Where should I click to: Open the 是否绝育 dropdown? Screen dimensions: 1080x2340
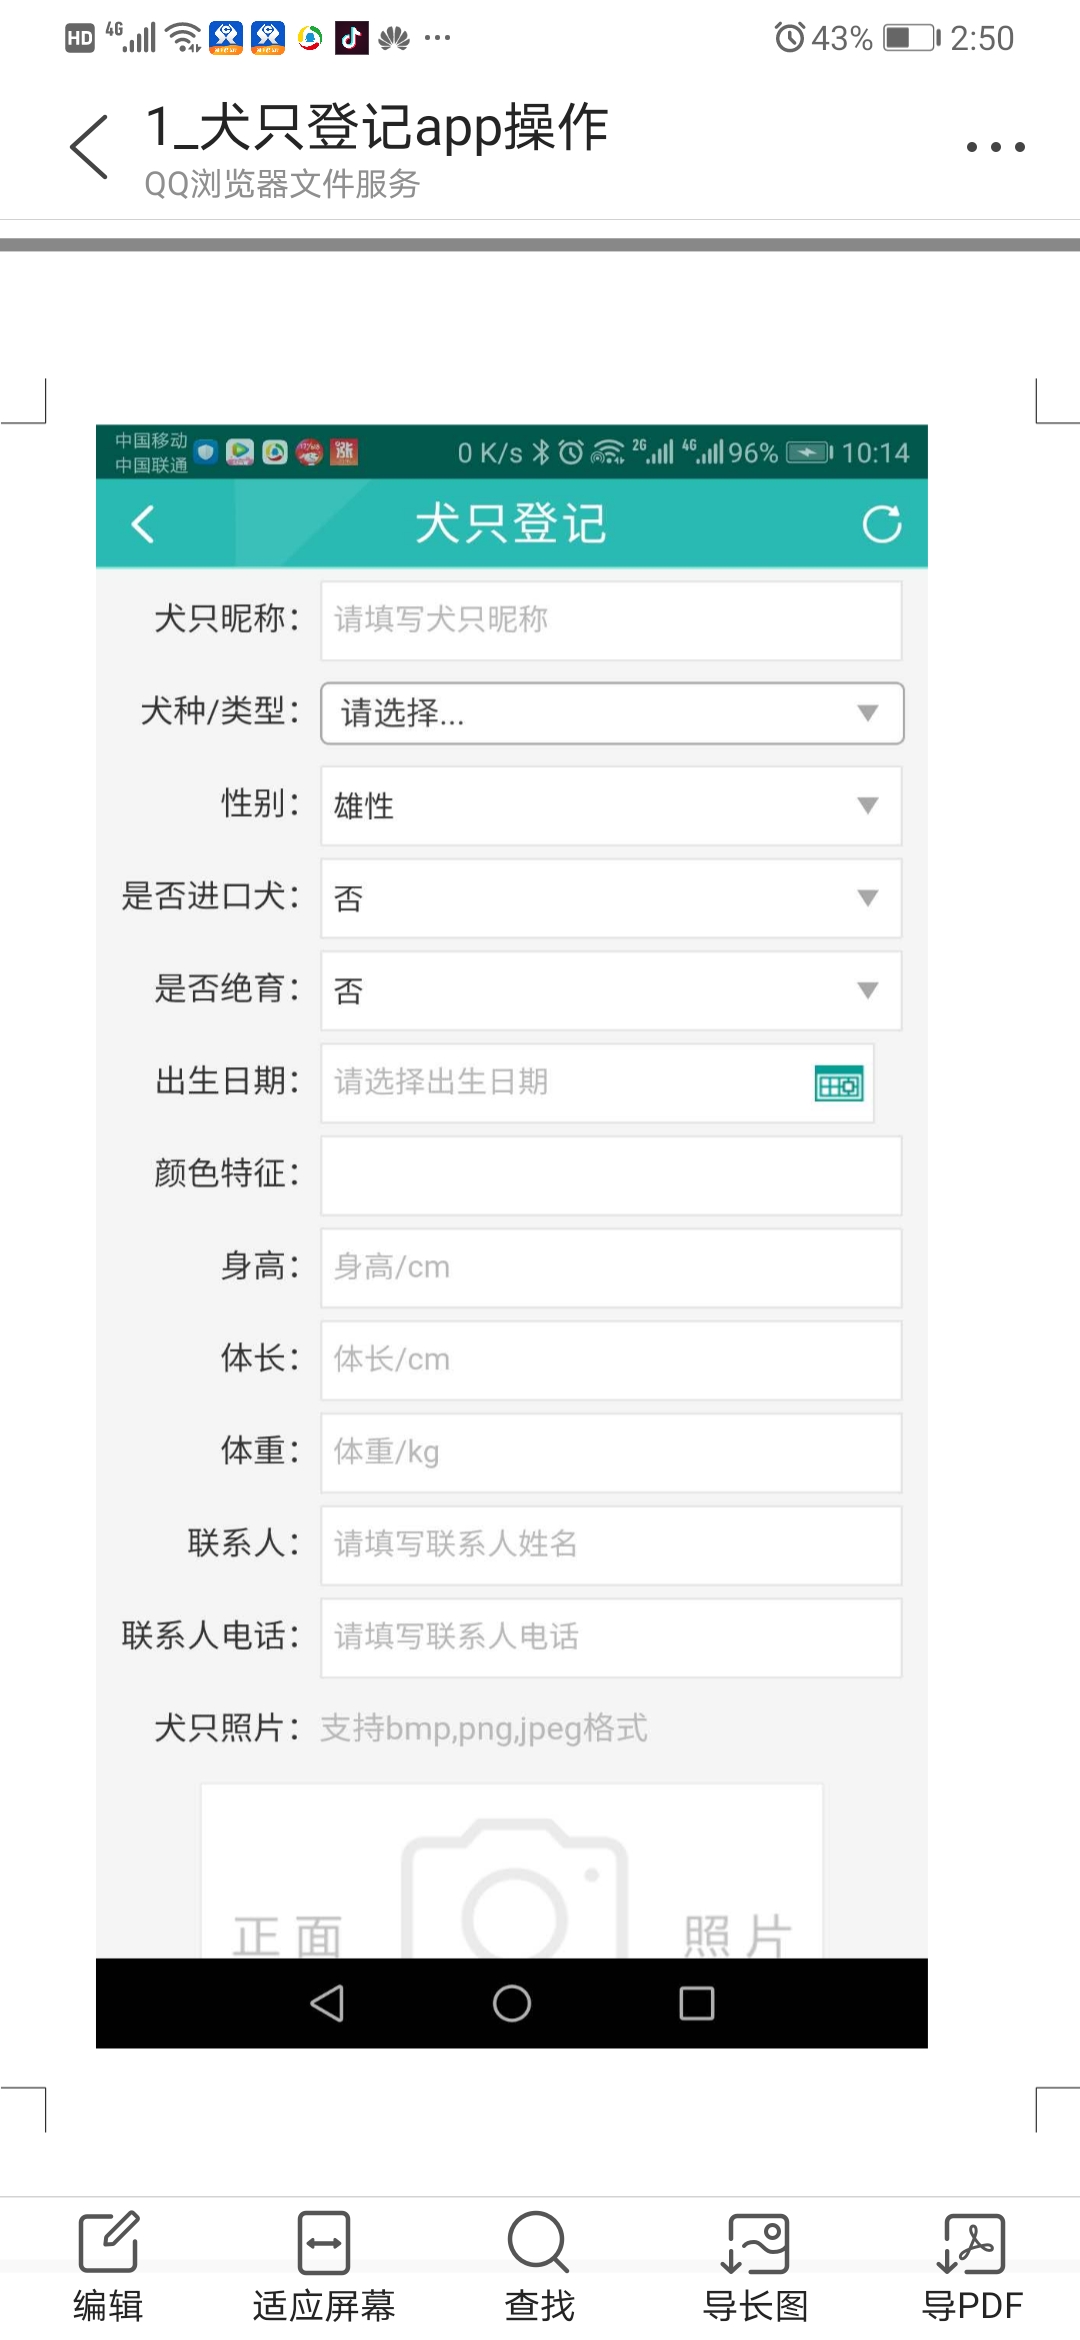click(611, 990)
